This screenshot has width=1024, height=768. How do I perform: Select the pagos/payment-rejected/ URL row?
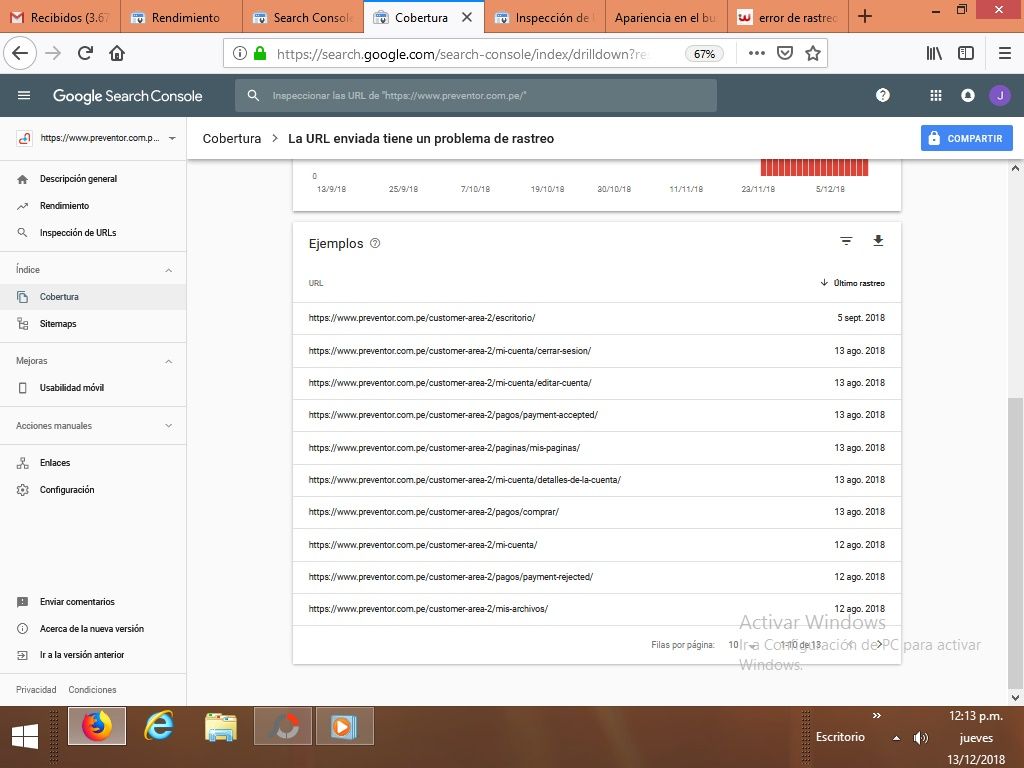(596, 577)
